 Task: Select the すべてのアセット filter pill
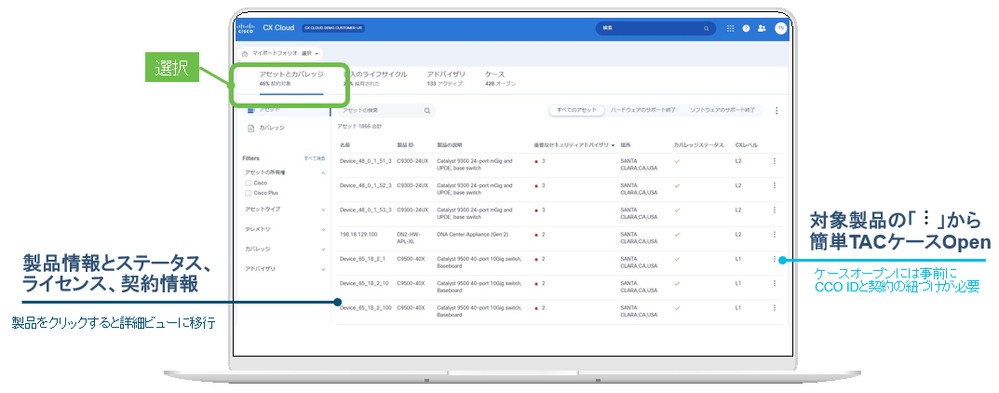click(576, 110)
